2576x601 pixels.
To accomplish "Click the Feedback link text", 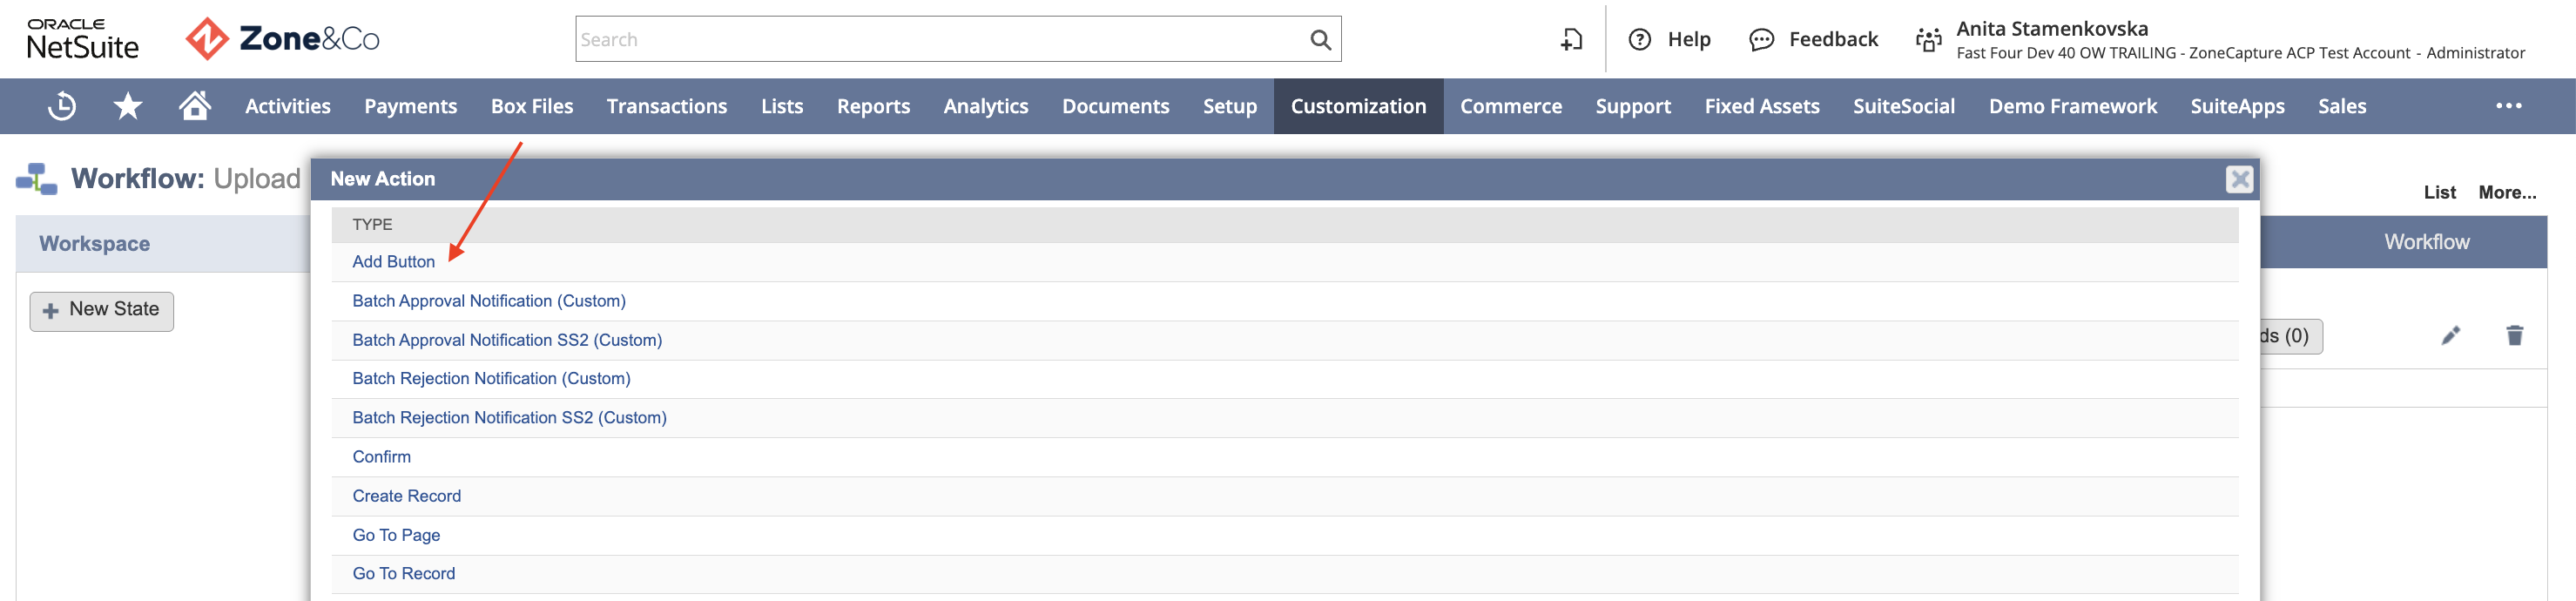I will (1833, 40).
